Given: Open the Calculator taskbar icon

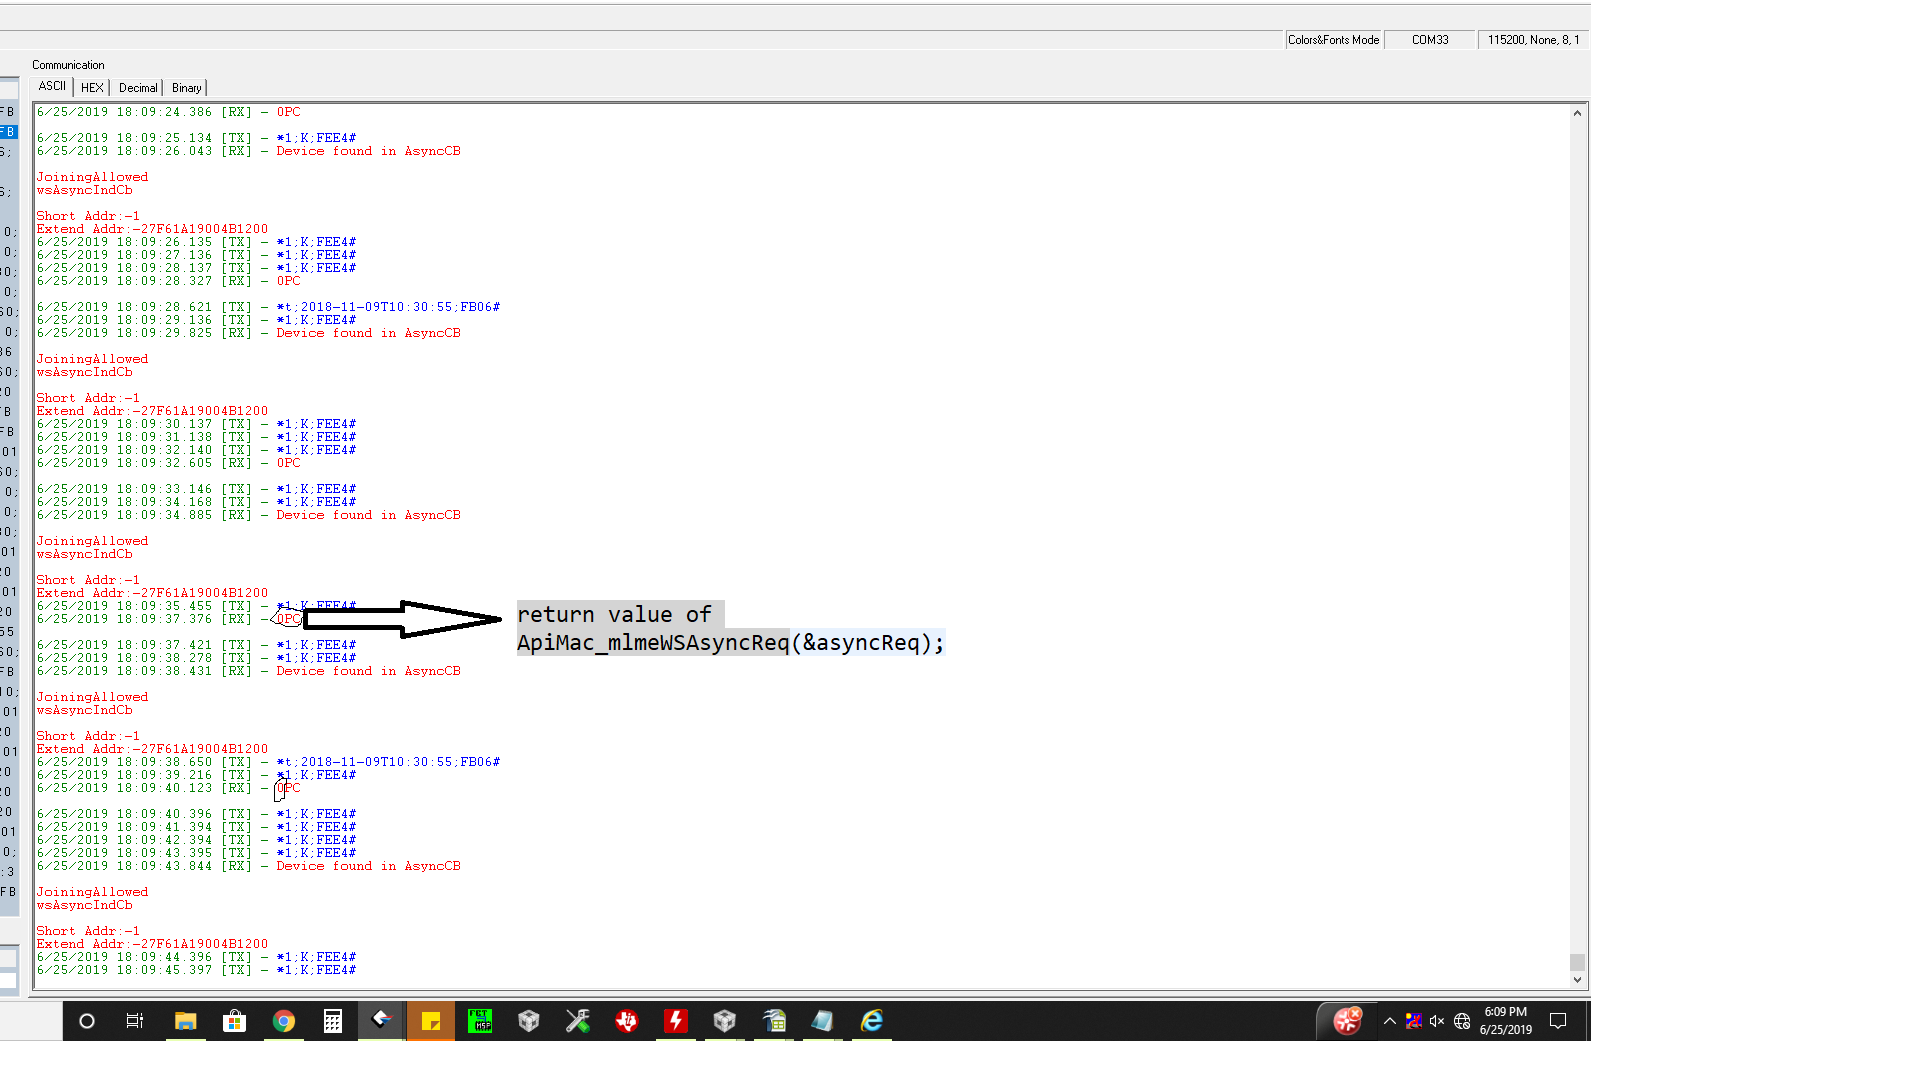Looking at the screenshot, I should tap(333, 1021).
